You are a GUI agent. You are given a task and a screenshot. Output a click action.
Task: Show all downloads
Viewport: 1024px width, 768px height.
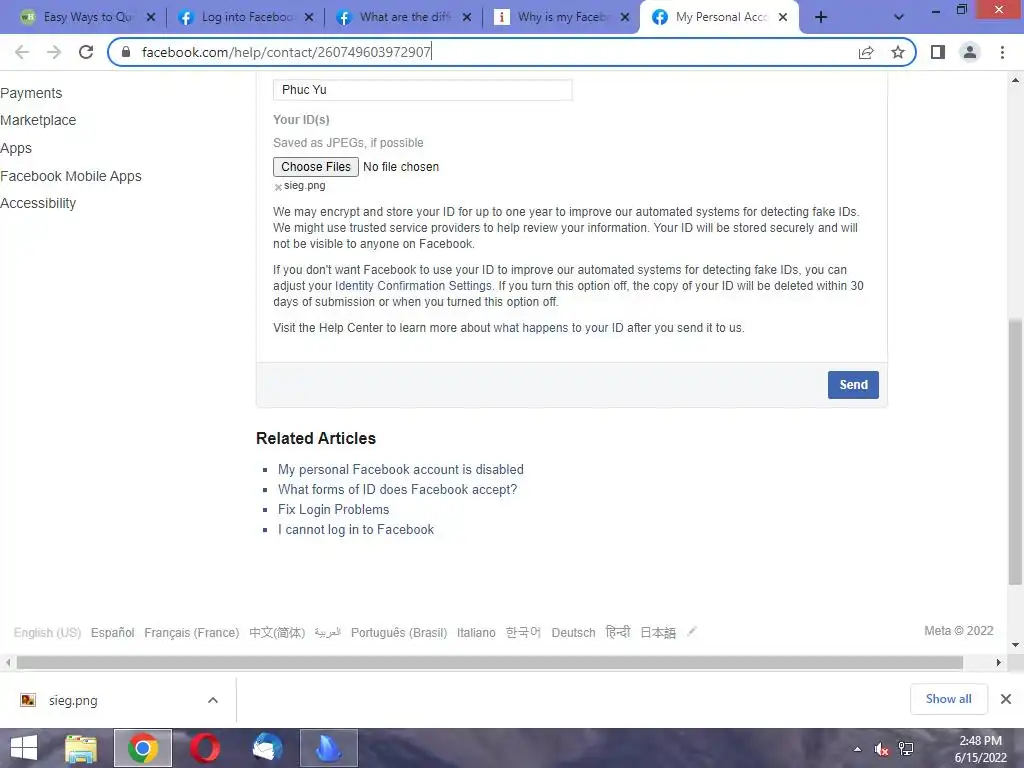948,699
